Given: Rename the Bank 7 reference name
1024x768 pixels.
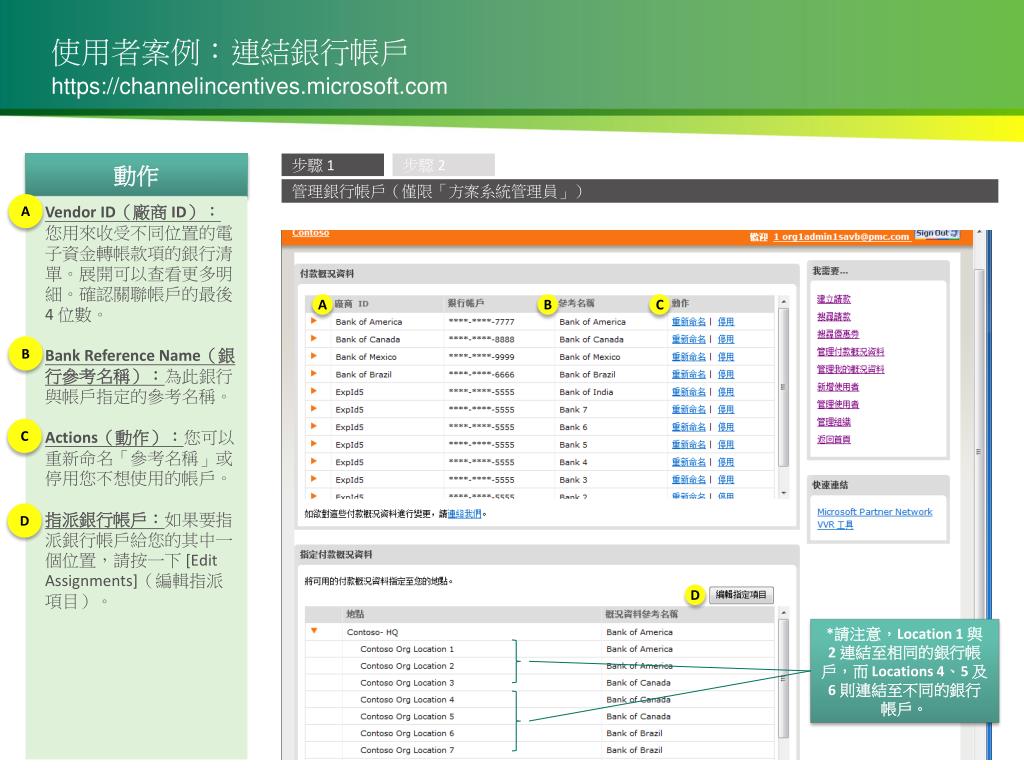Looking at the screenshot, I should click(688, 409).
